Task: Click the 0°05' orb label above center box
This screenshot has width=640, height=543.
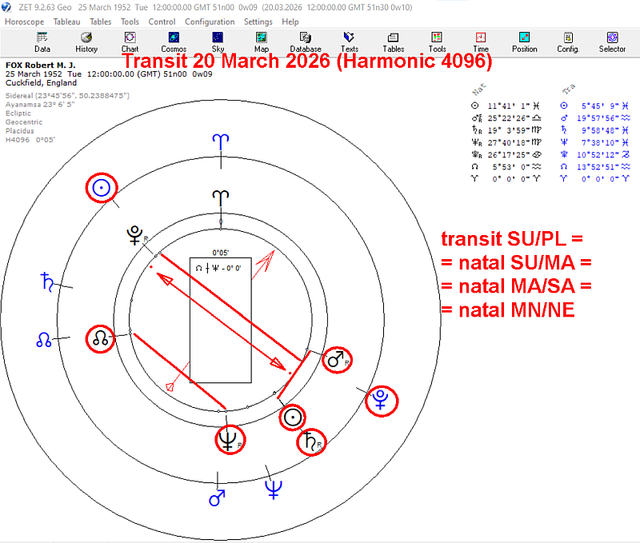Action: click(220, 253)
